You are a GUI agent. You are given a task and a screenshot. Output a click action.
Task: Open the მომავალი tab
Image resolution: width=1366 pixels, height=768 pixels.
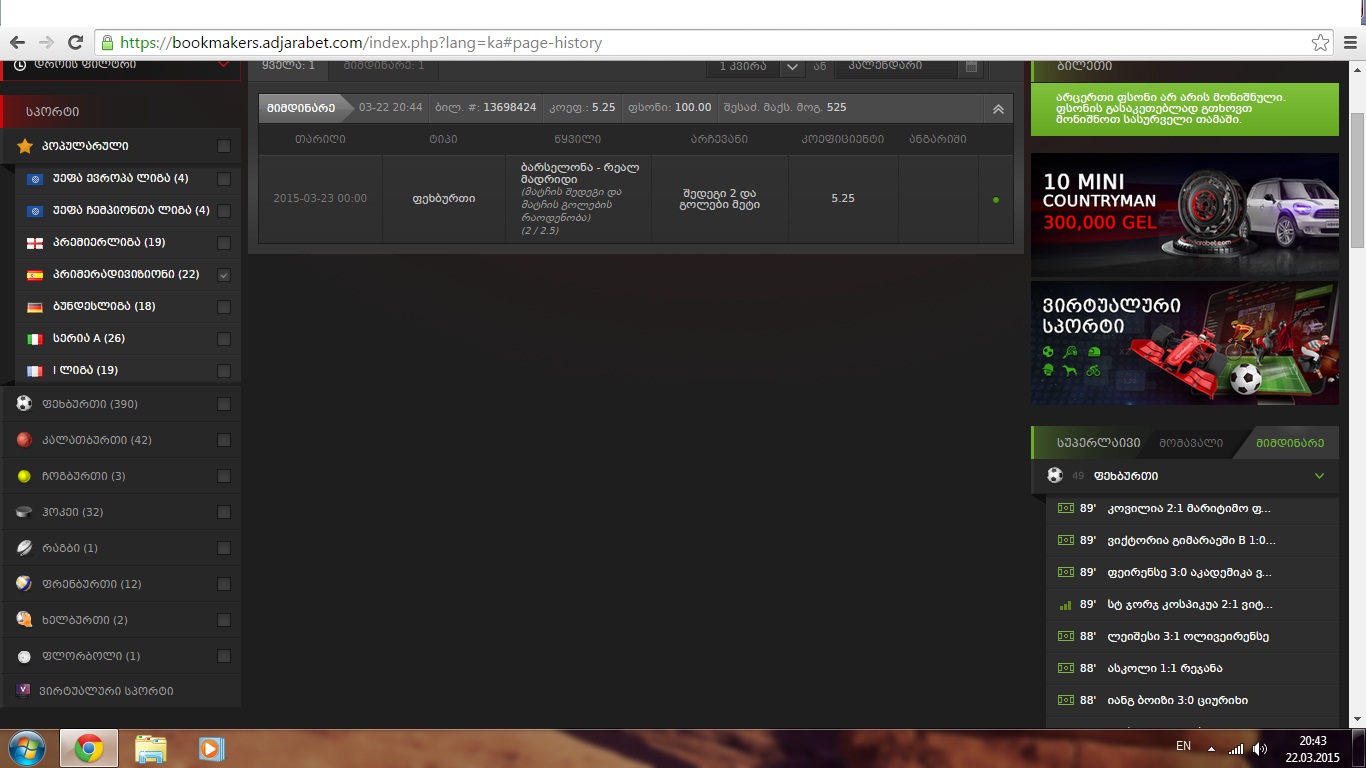[x=1191, y=443]
